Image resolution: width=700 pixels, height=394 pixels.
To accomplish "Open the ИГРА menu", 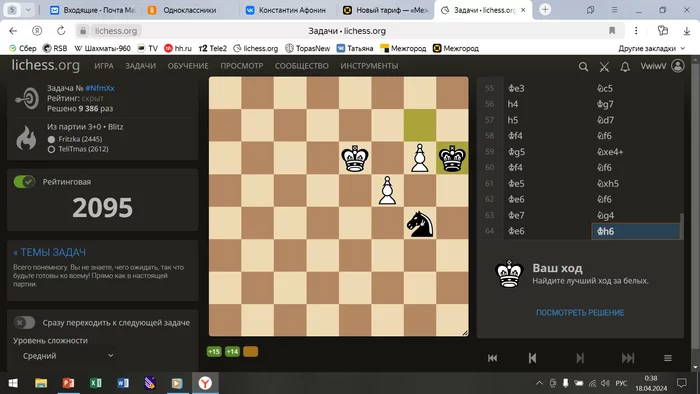I will point(104,66).
